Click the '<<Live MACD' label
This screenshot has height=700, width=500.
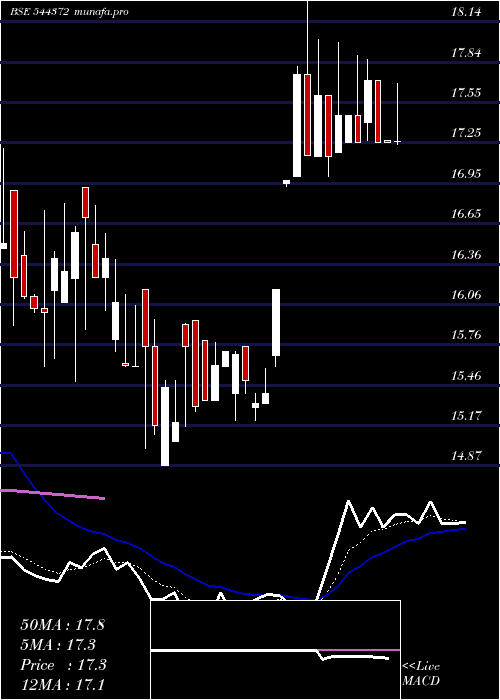tap(421, 673)
